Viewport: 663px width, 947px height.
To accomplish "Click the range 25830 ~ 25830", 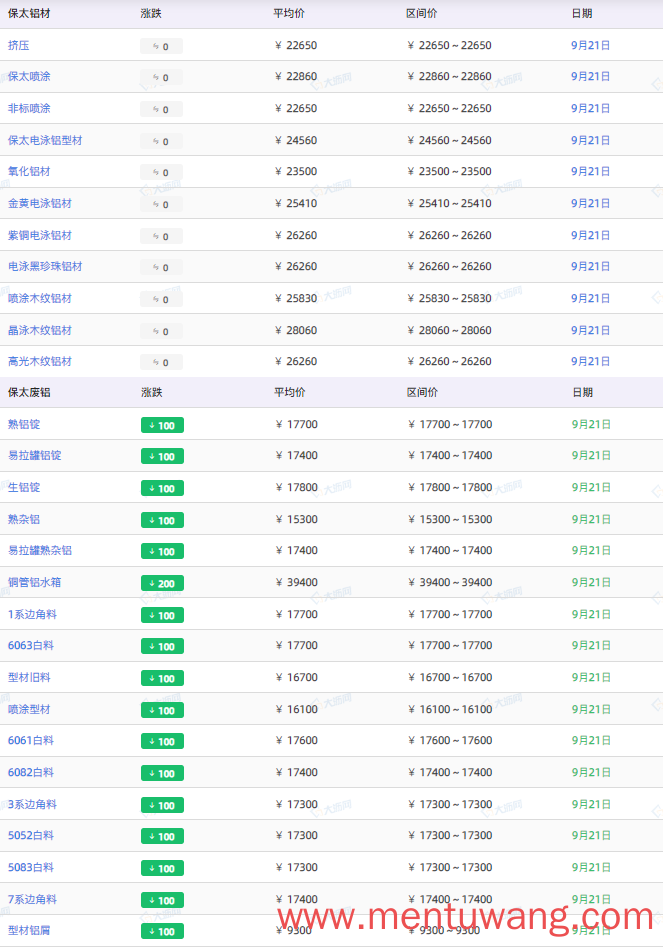I will (x=450, y=298).
